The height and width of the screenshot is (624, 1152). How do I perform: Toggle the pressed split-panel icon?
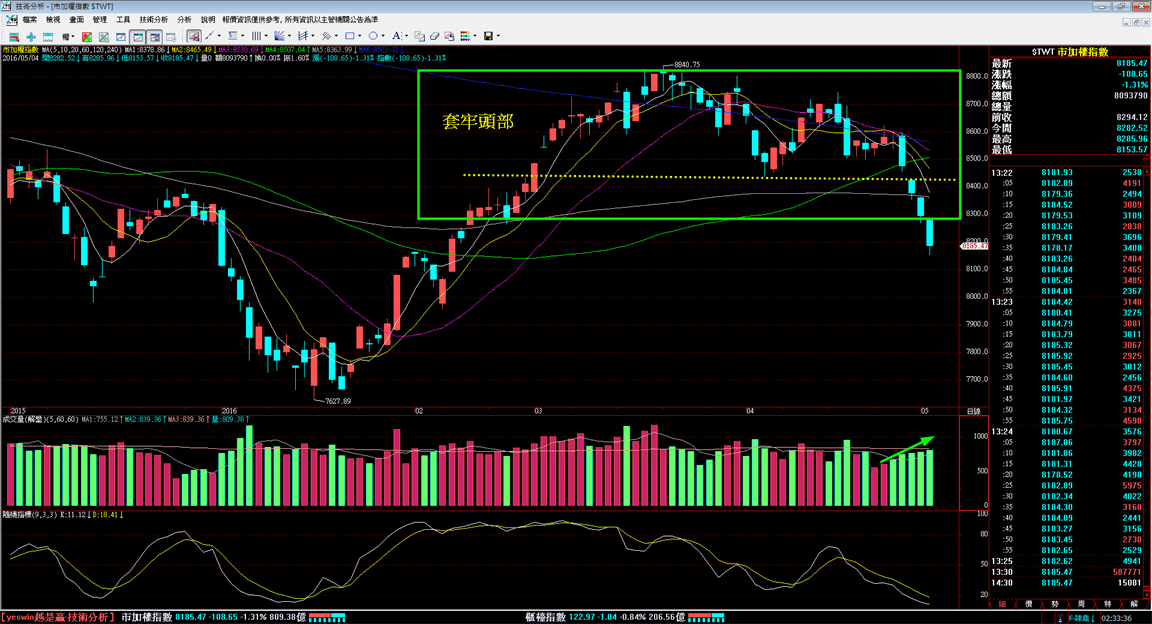(155, 36)
